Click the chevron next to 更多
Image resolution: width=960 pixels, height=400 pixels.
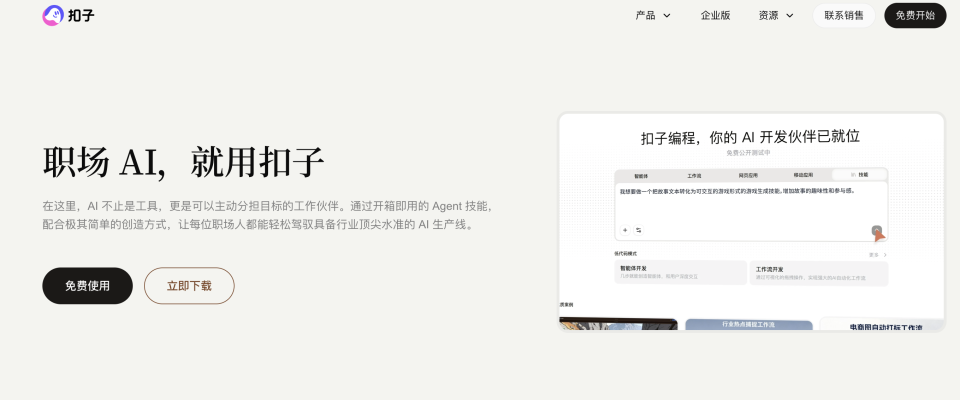pos(885,254)
